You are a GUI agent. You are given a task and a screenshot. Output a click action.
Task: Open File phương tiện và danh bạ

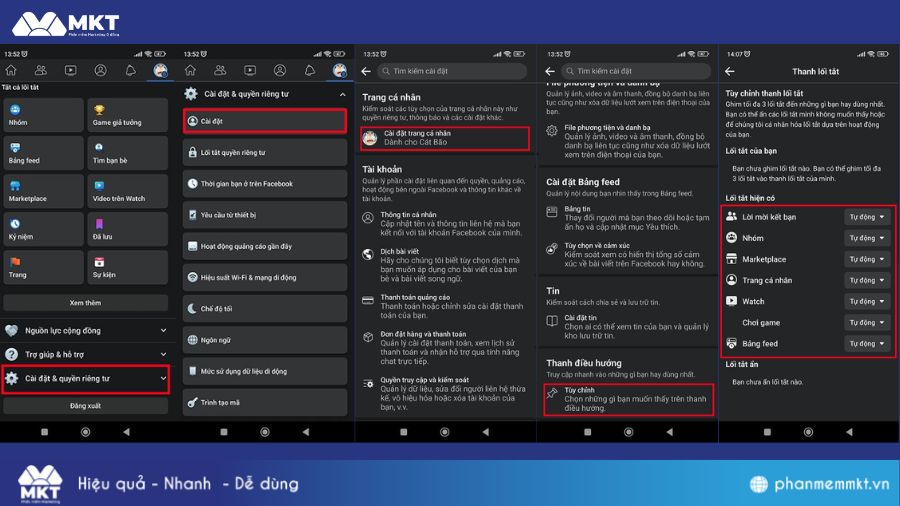click(x=629, y=141)
